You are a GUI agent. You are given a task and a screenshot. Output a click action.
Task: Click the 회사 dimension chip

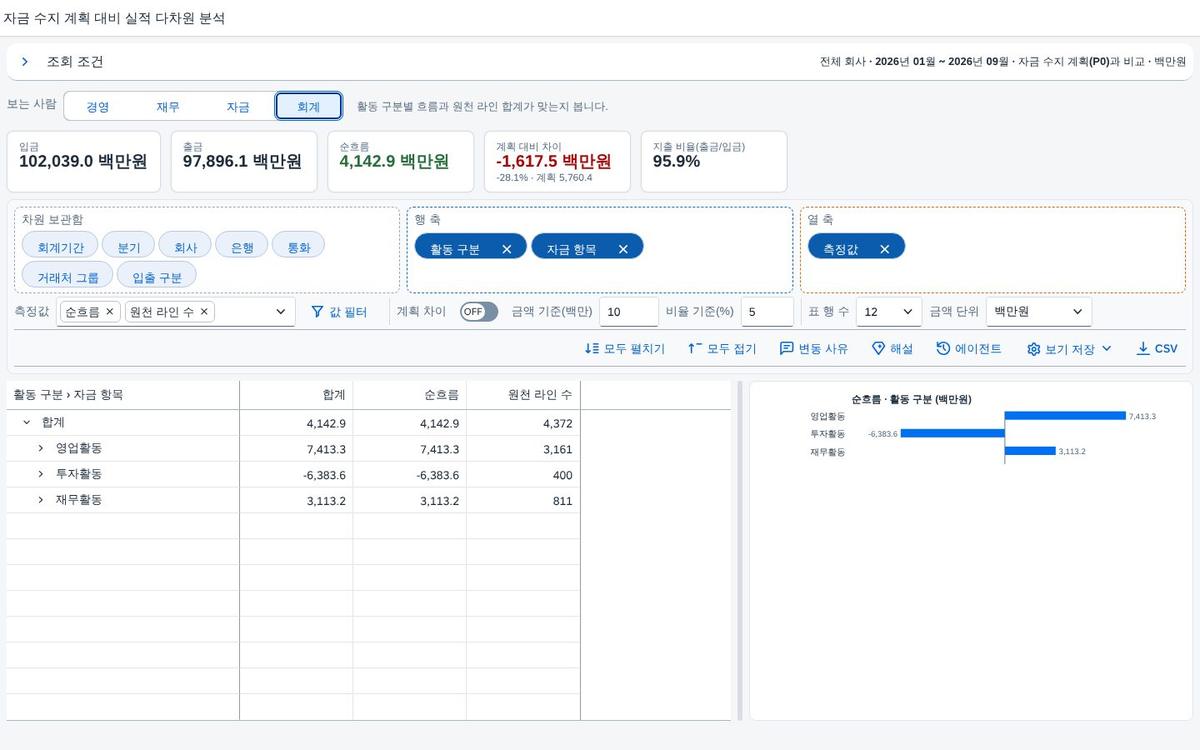pyautogui.click(x=185, y=247)
